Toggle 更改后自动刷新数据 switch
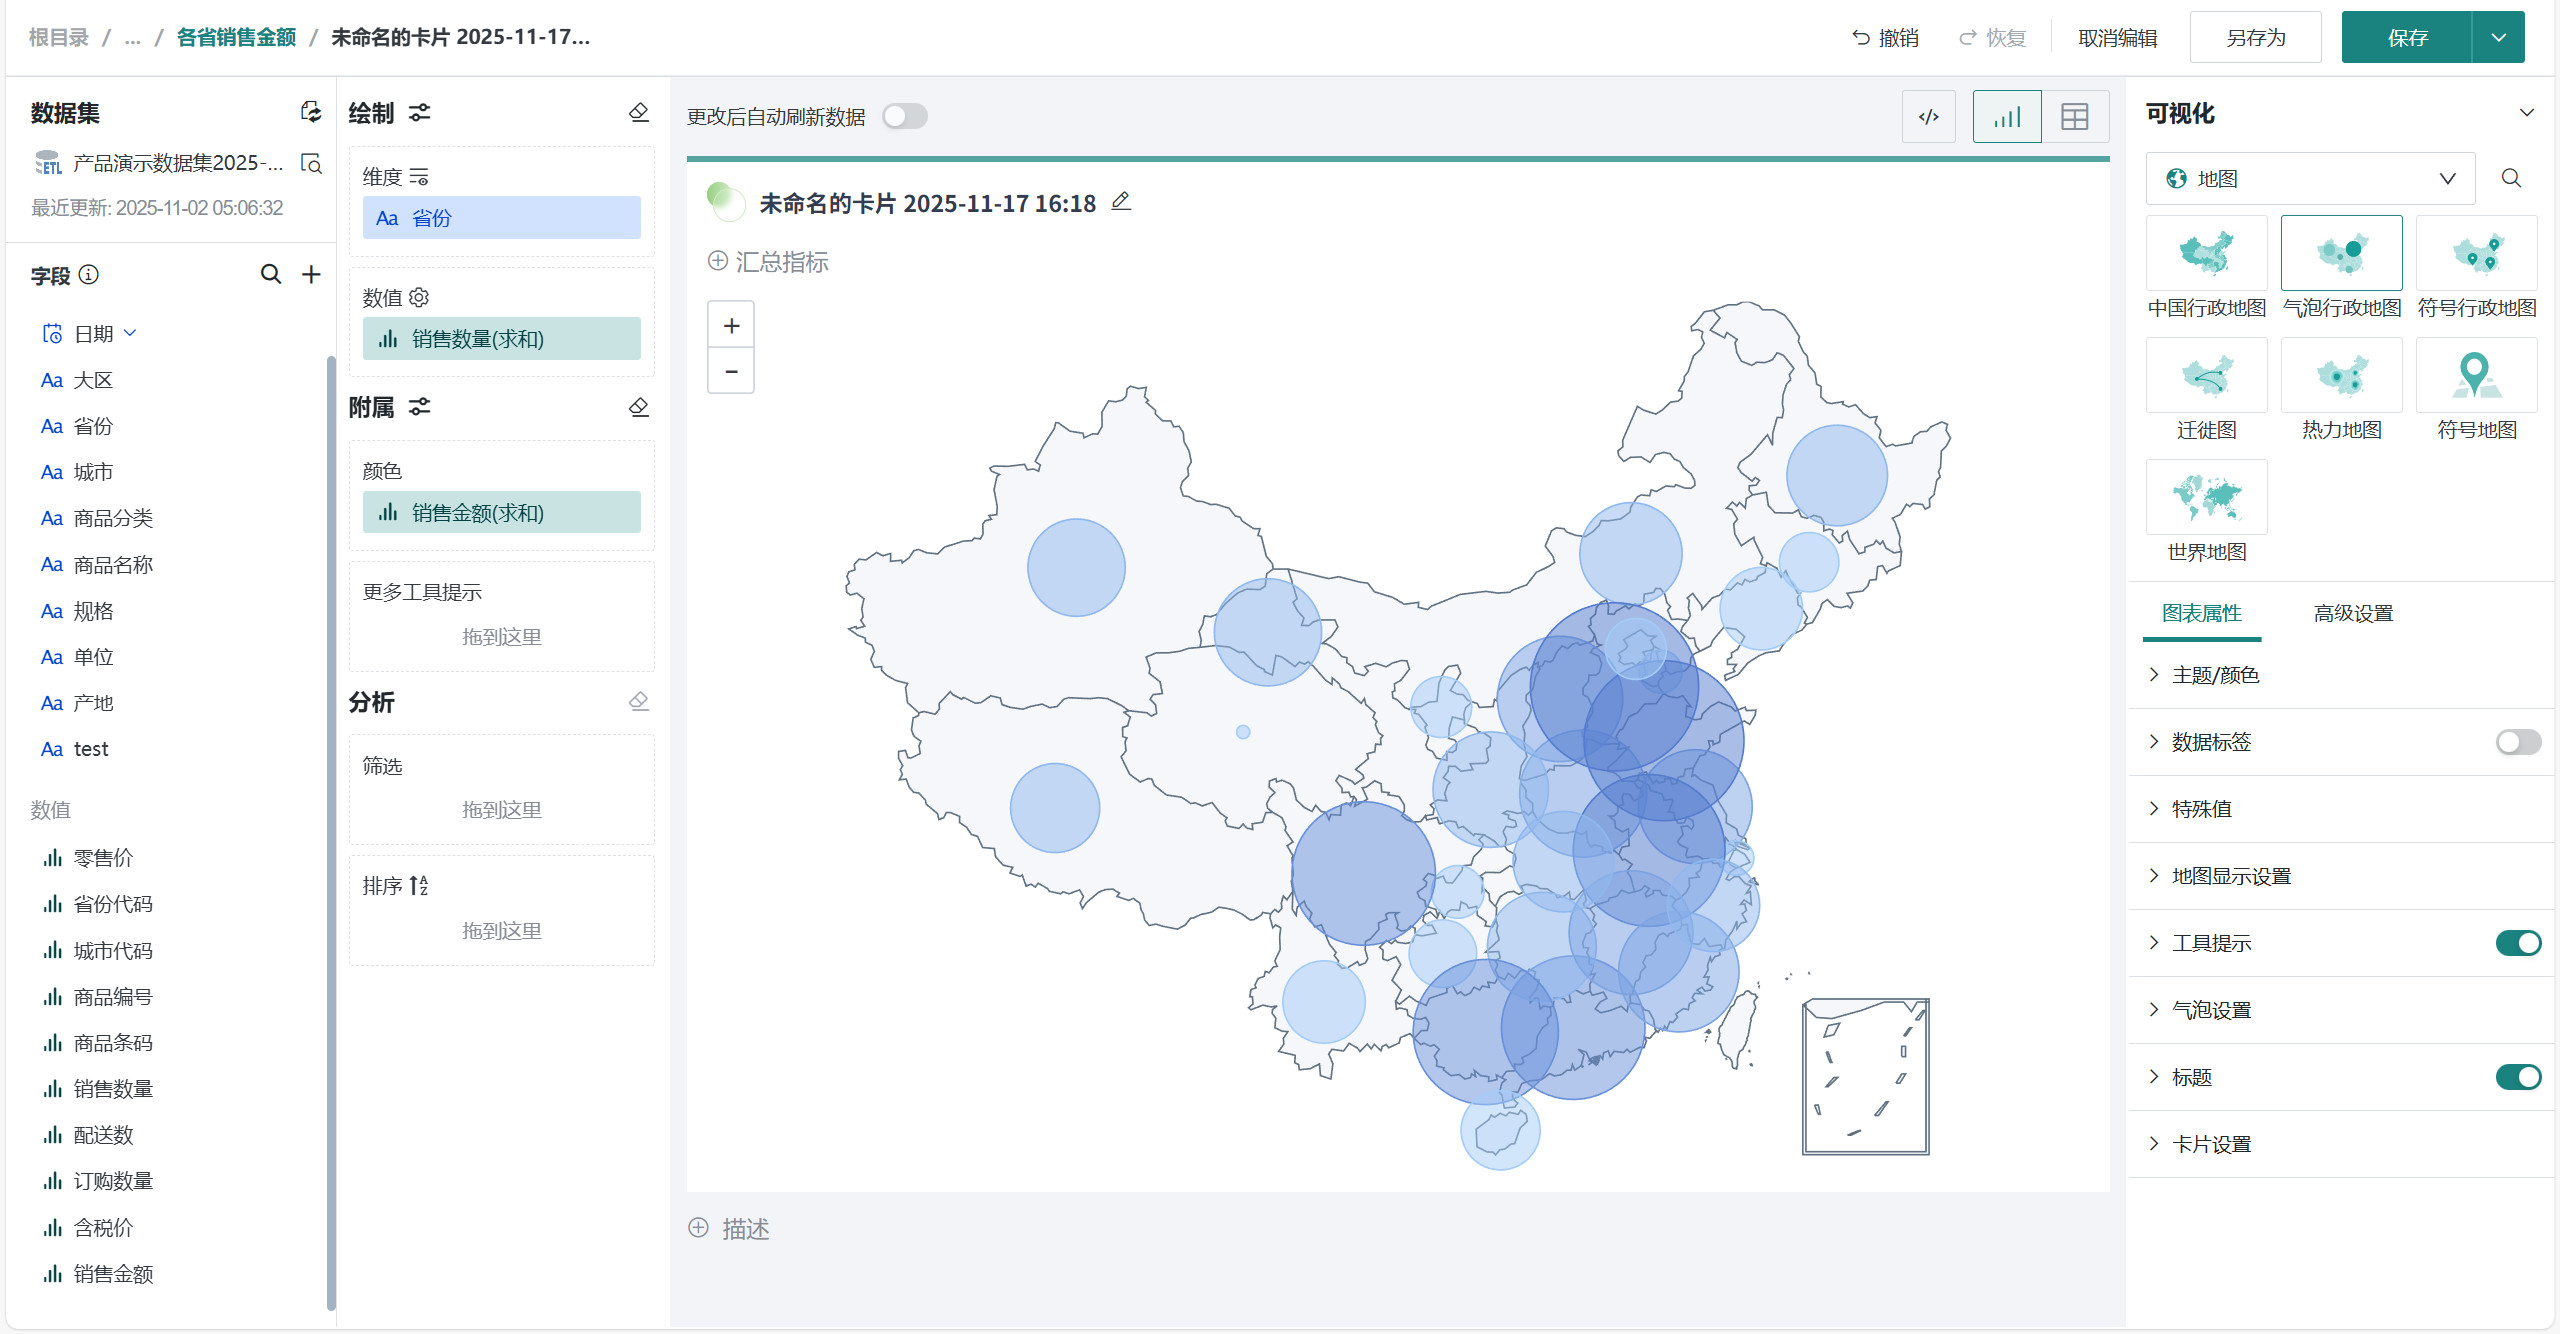 (904, 116)
